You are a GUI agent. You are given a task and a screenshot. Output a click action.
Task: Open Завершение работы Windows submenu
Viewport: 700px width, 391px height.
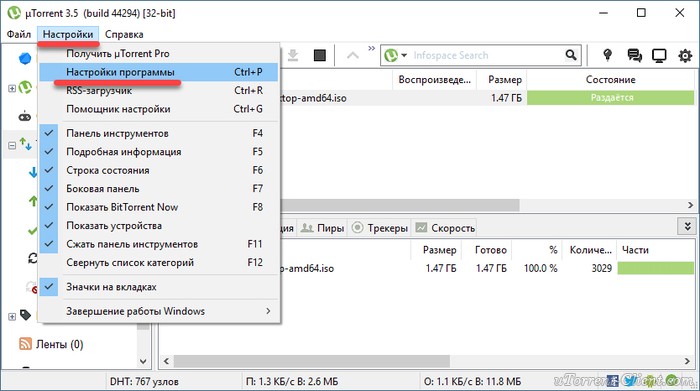tap(158, 311)
